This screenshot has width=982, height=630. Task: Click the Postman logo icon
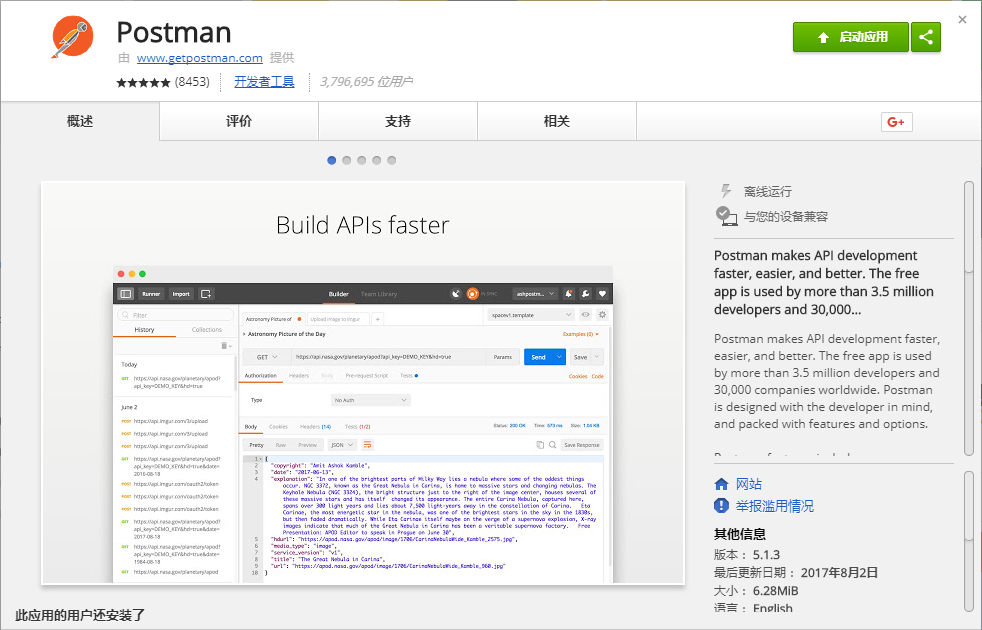point(73,37)
